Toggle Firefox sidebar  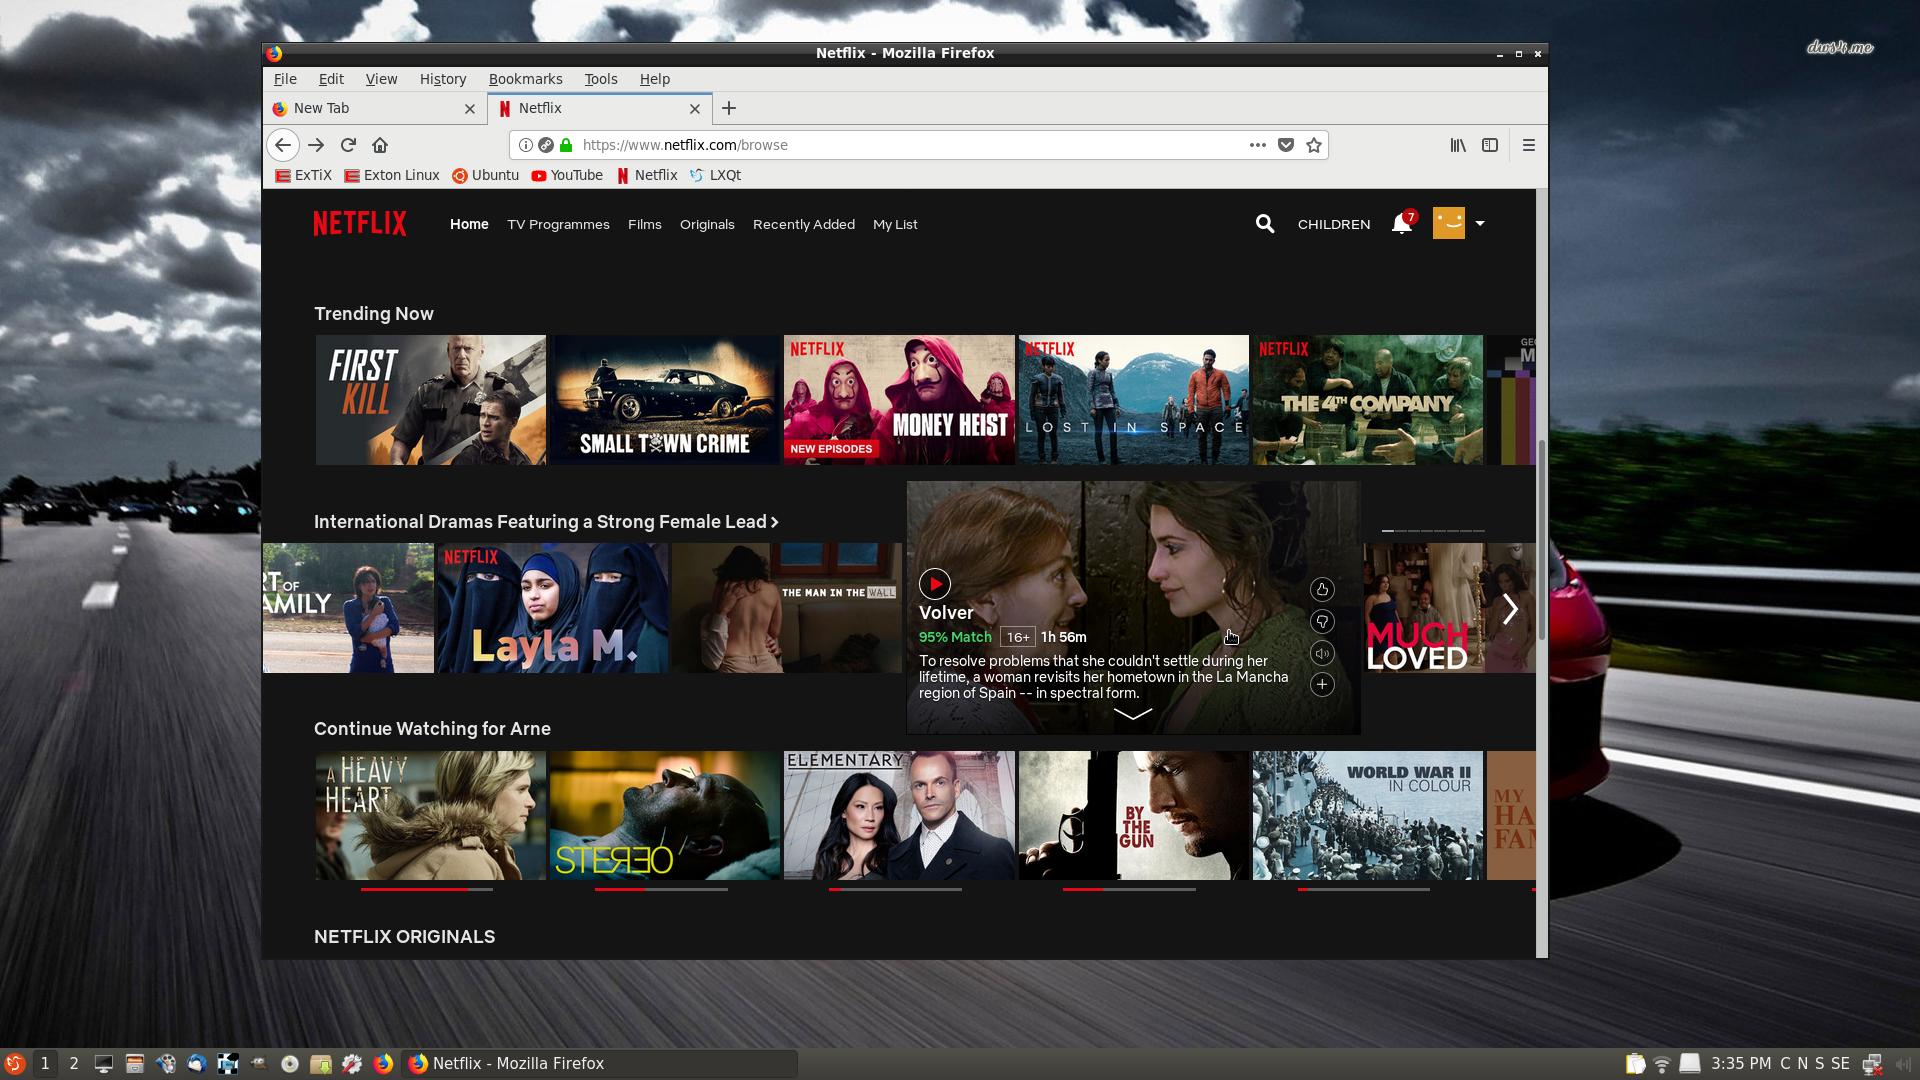click(1490, 145)
